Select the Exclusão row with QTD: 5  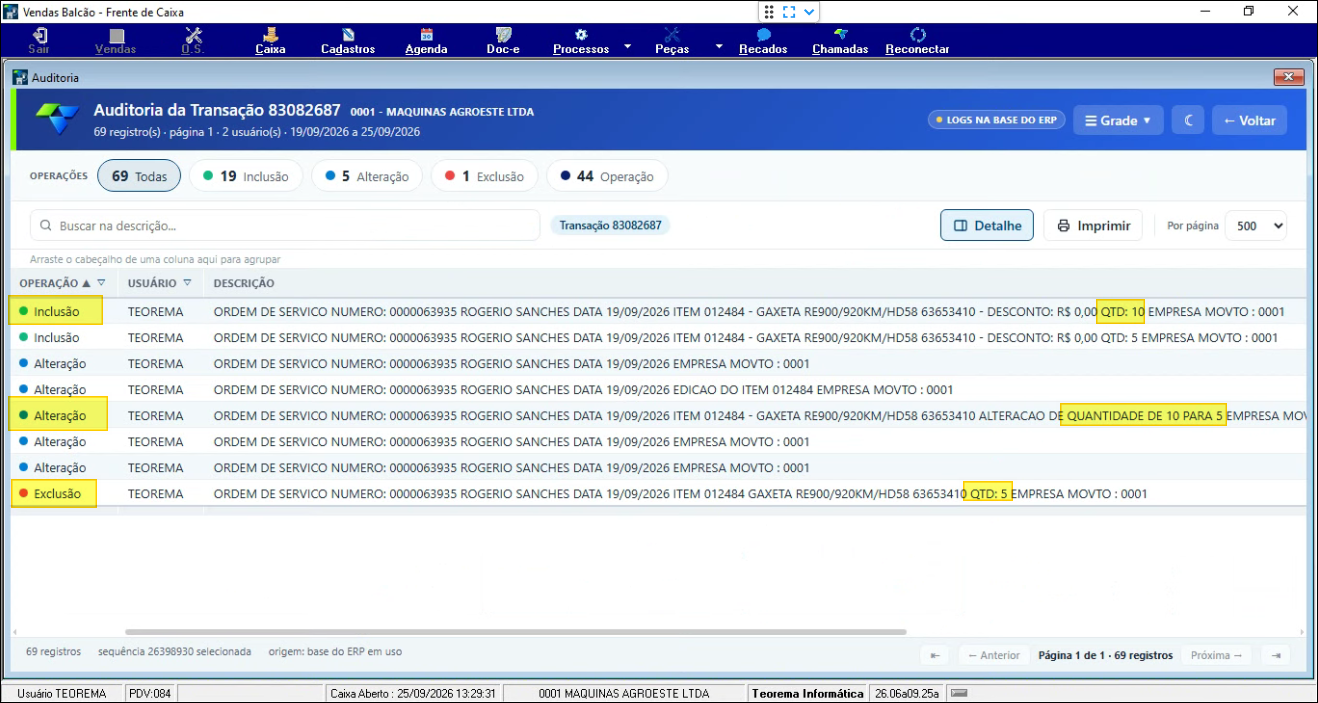pos(658,494)
